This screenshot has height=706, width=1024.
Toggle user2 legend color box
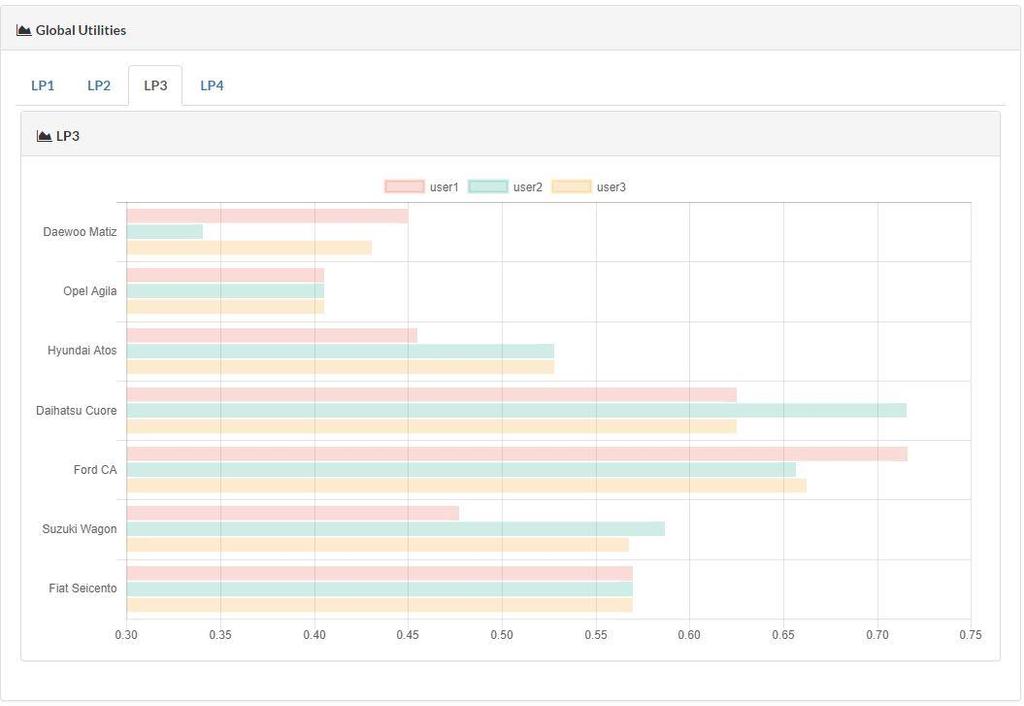[488, 187]
